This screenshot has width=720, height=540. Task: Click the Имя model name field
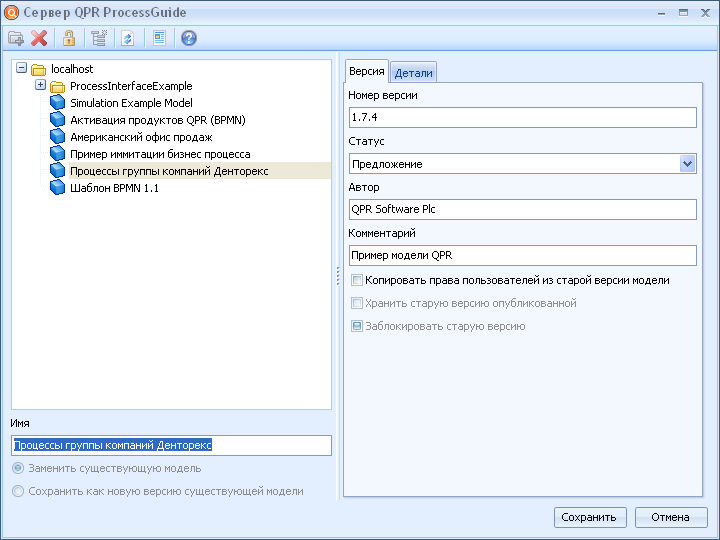click(x=171, y=445)
